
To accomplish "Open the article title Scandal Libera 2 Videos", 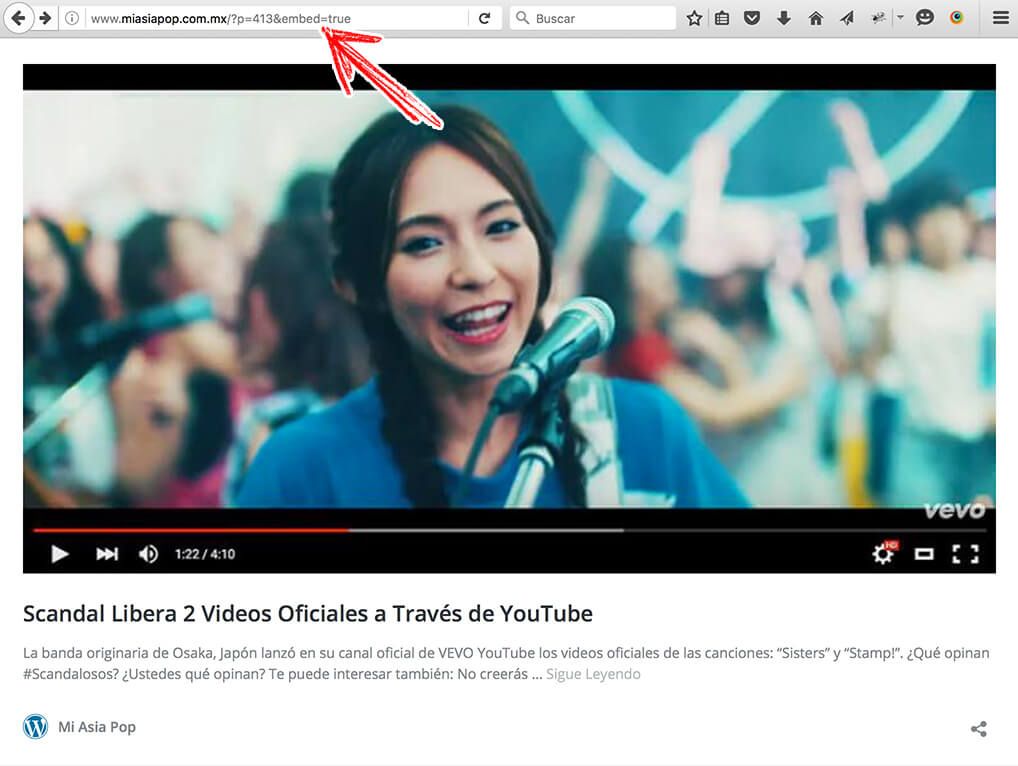I will (308, 613).
